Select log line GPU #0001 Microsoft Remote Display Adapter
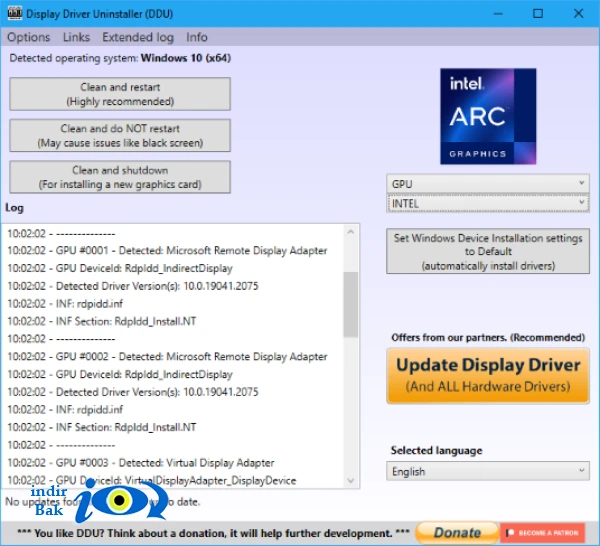The width and height of the screenshot is (600, 546). (167, 251)
